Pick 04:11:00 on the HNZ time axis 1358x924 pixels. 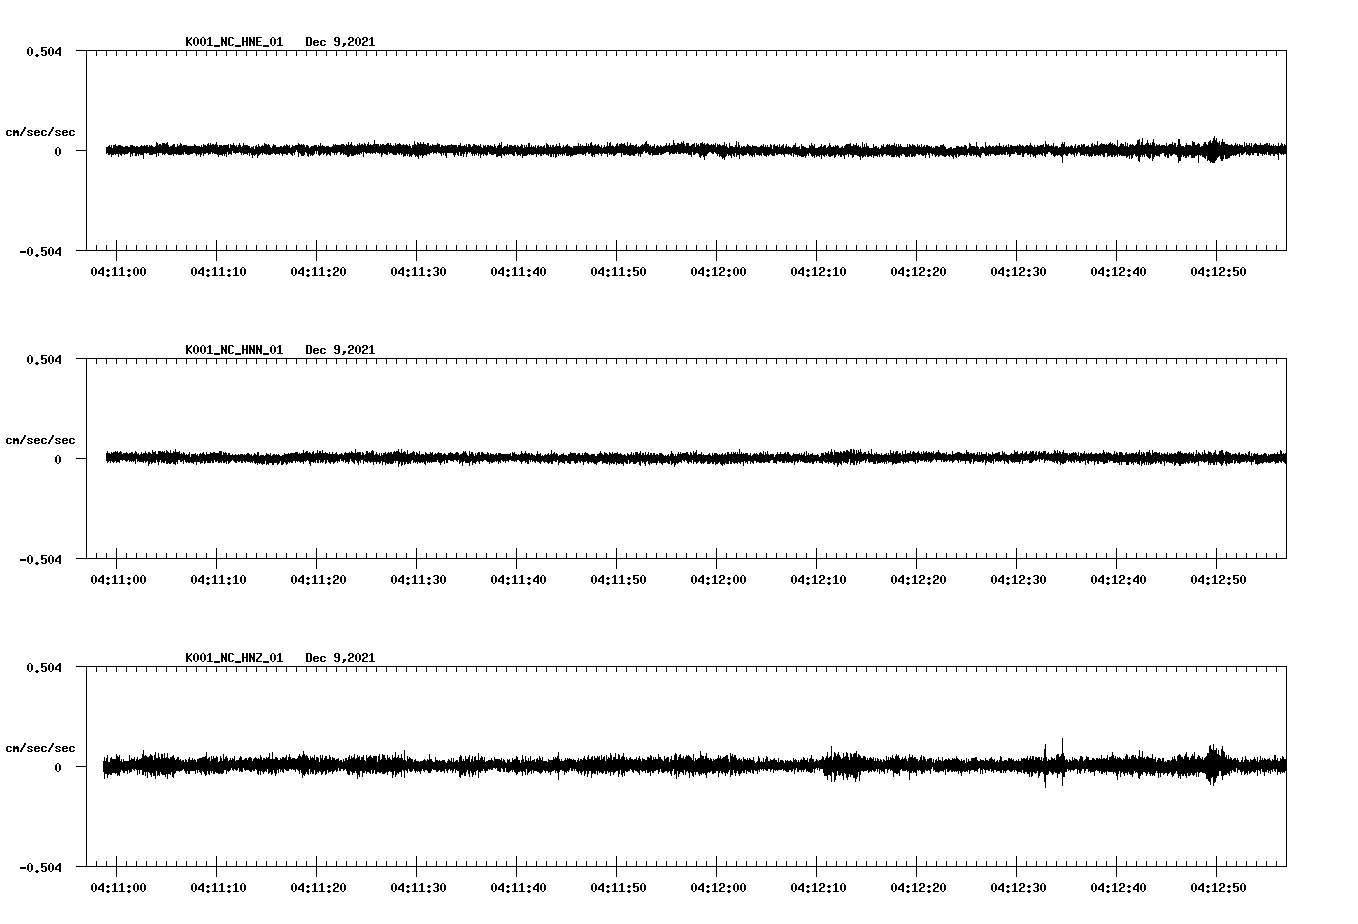118,888
